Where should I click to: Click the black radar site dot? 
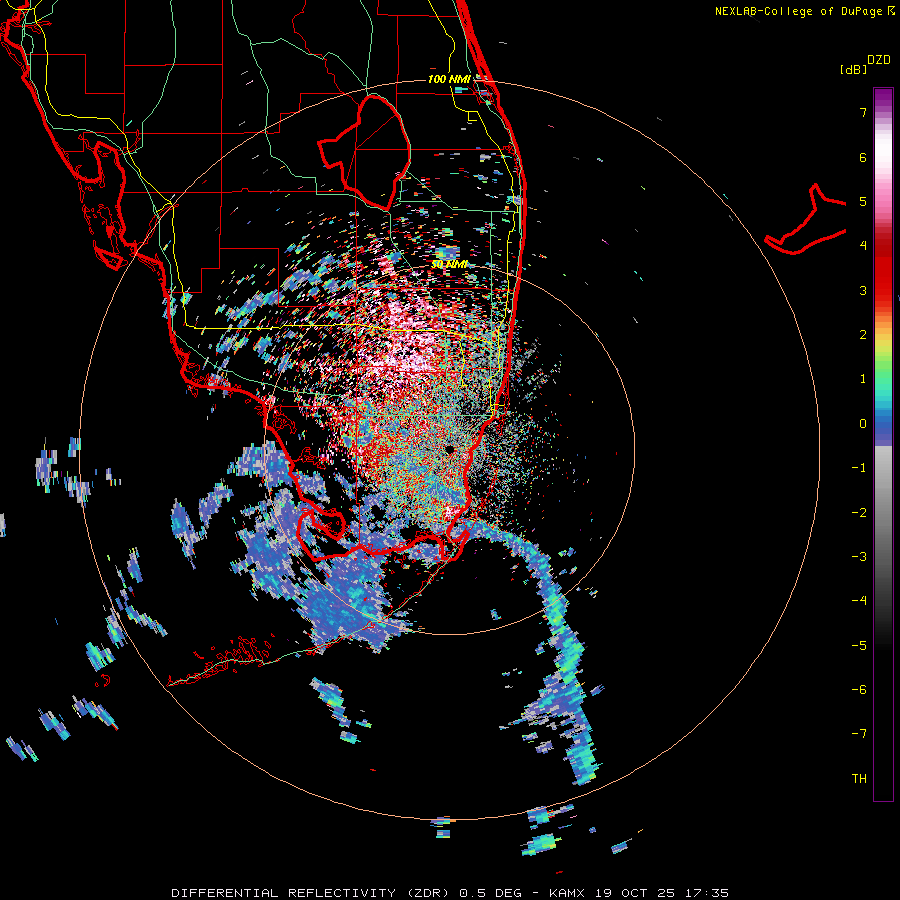(451, 449)
